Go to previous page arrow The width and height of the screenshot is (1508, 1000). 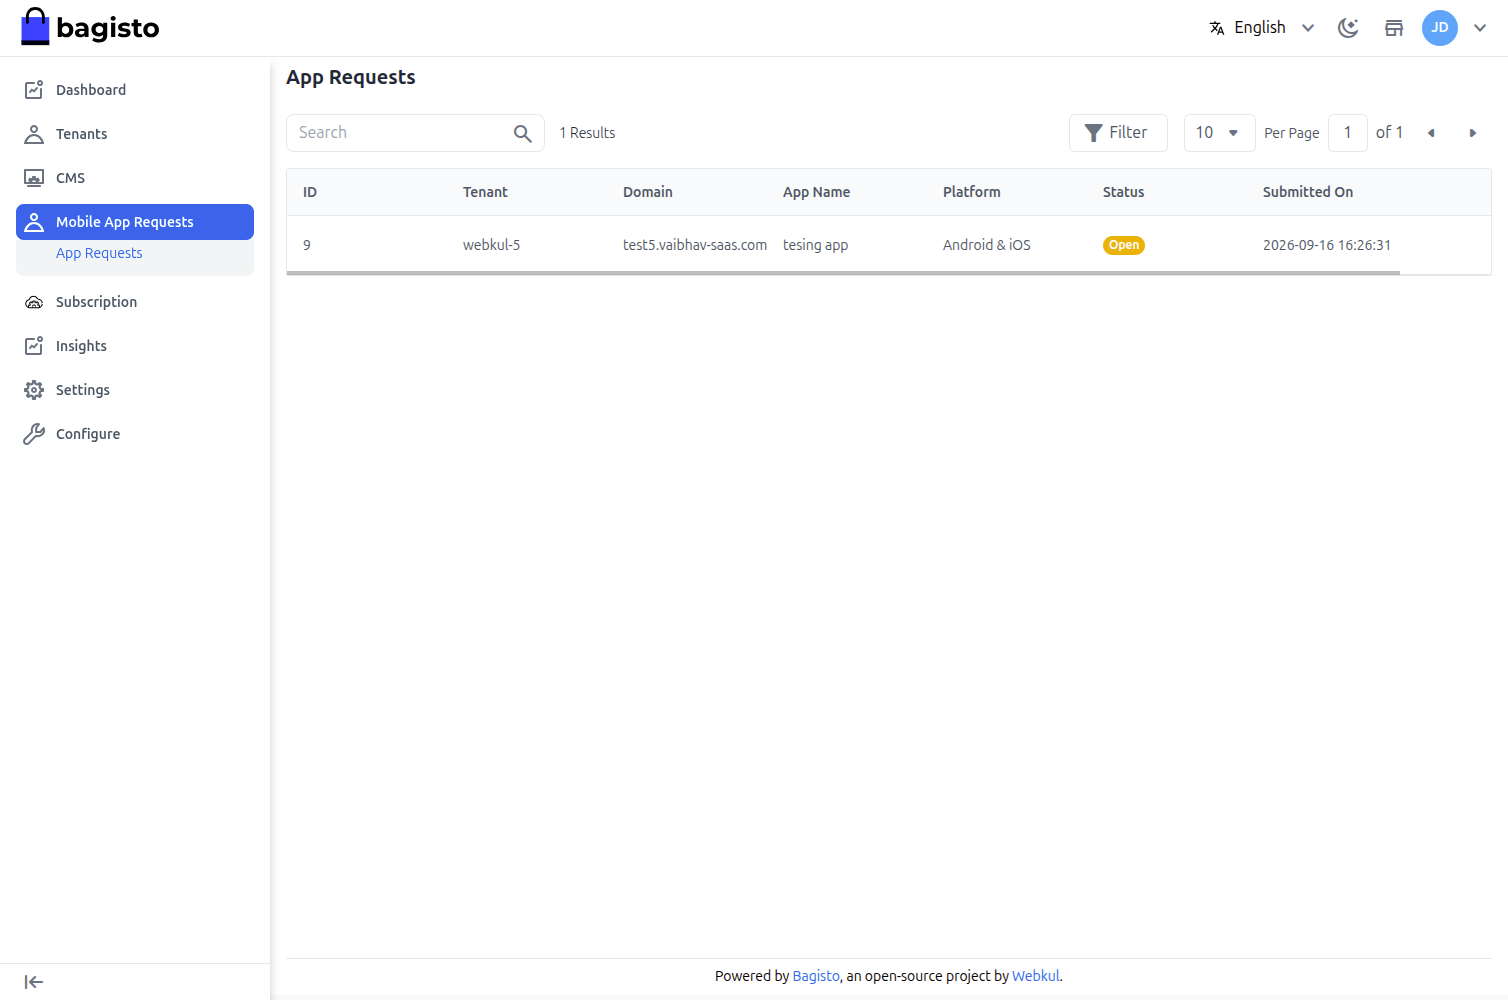[x=1431, y=133]
